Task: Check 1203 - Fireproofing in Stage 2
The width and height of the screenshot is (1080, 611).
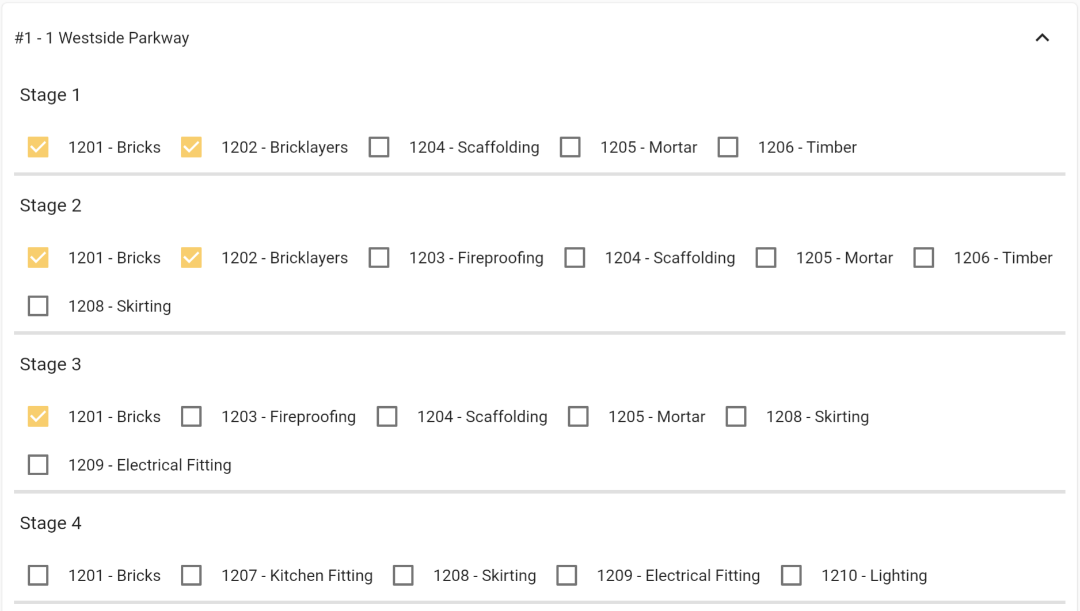Action: [379, 258]
